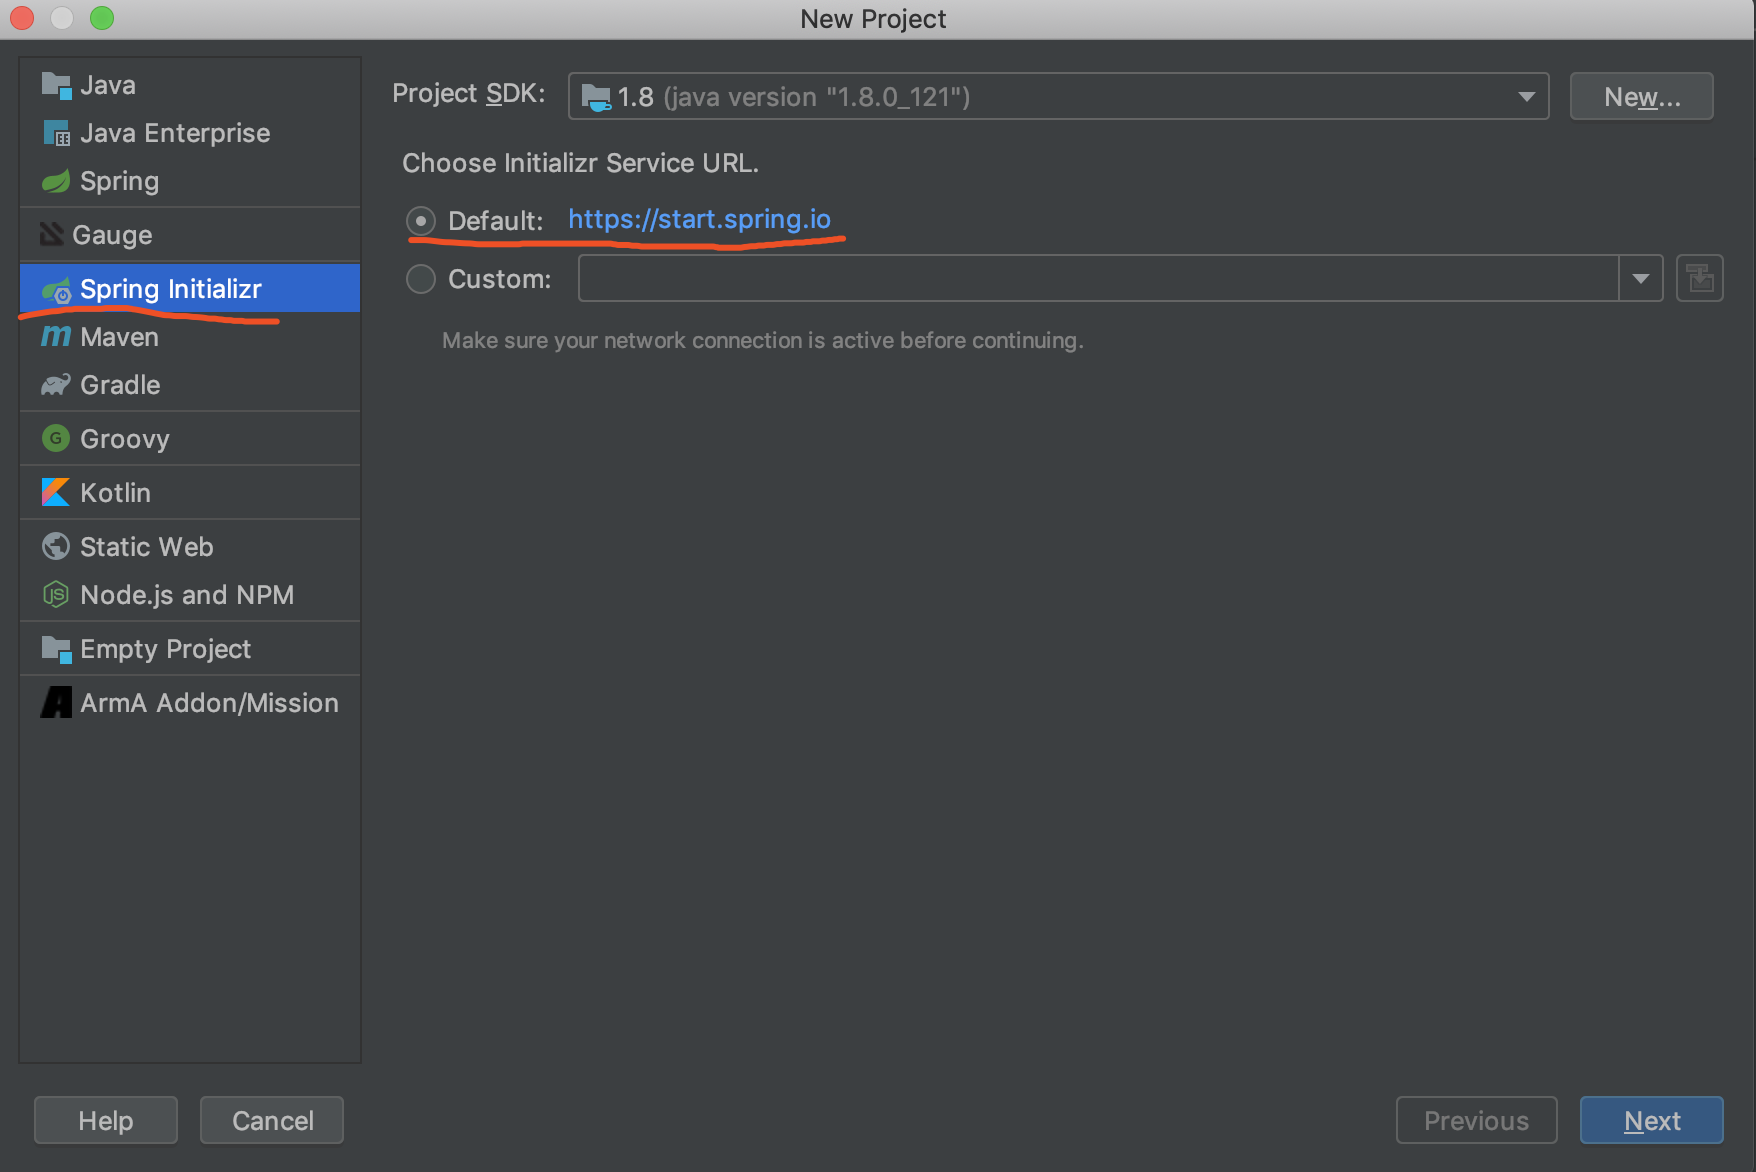Click the network connection notice text
1756x1172 pixels.
[x=763, y=341]
